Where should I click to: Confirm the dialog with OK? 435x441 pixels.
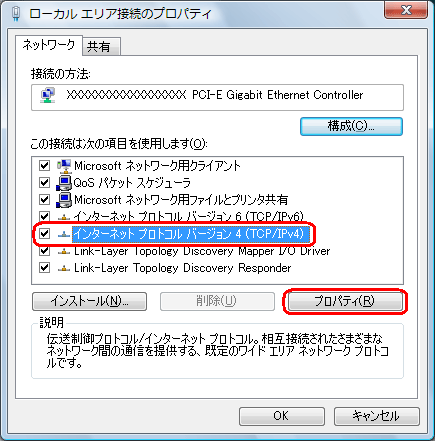coord(282,416)
